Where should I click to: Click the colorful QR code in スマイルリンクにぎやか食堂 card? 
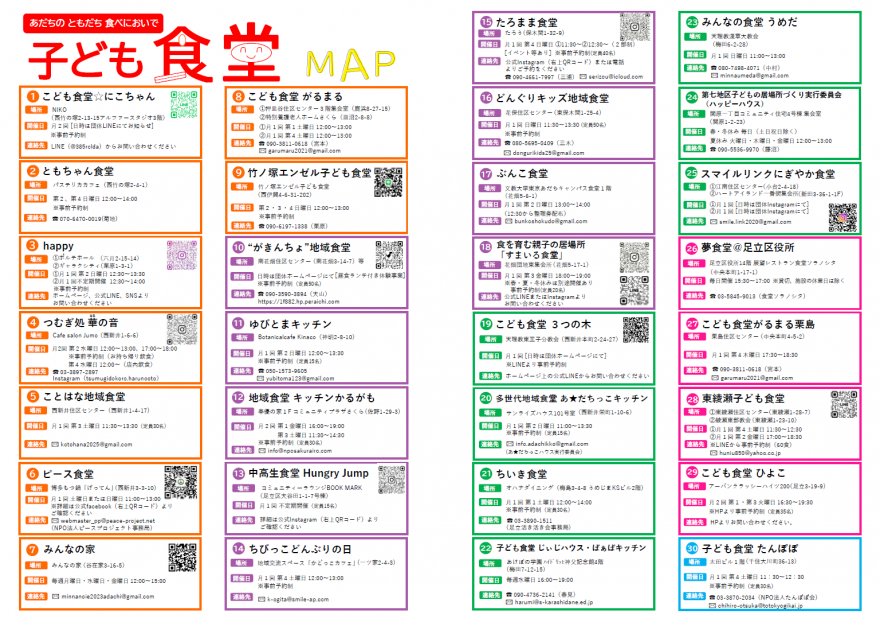click(843, 217)
